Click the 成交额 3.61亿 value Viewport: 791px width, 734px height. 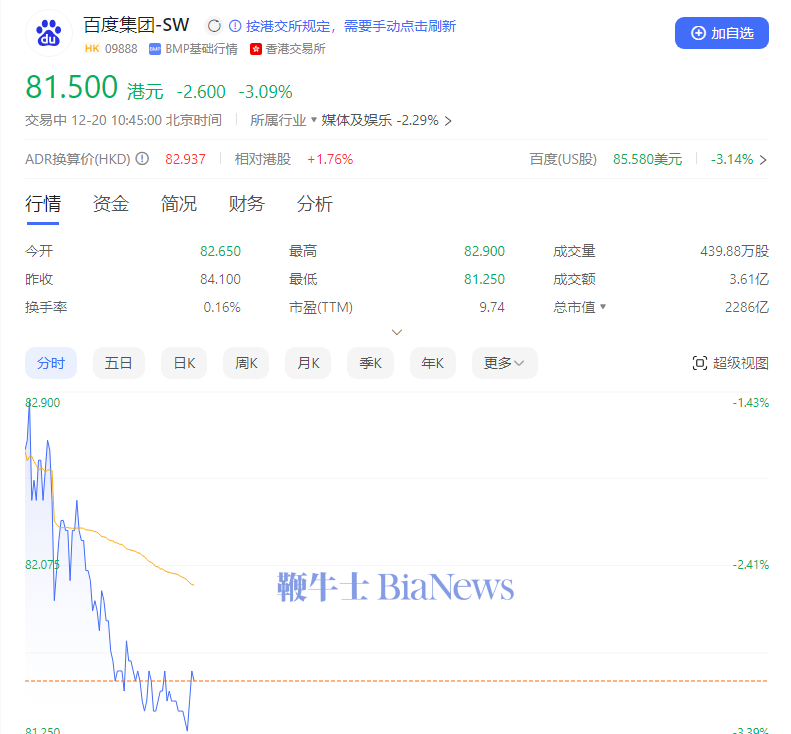[x=749, y=279]
